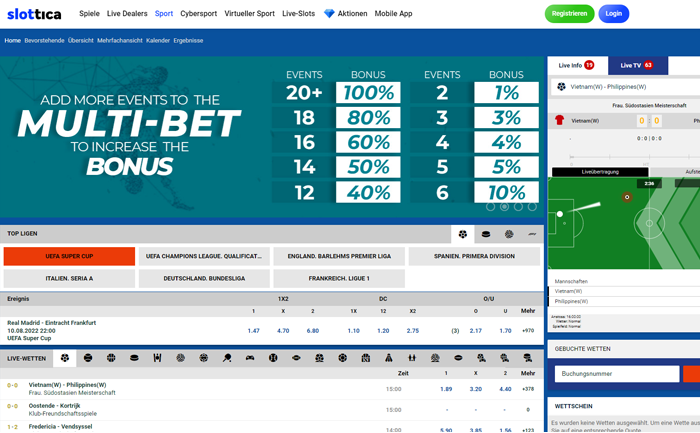Click the Multi-Bet bonus banner
Screen dimensions: 700x433
point(272,137)
